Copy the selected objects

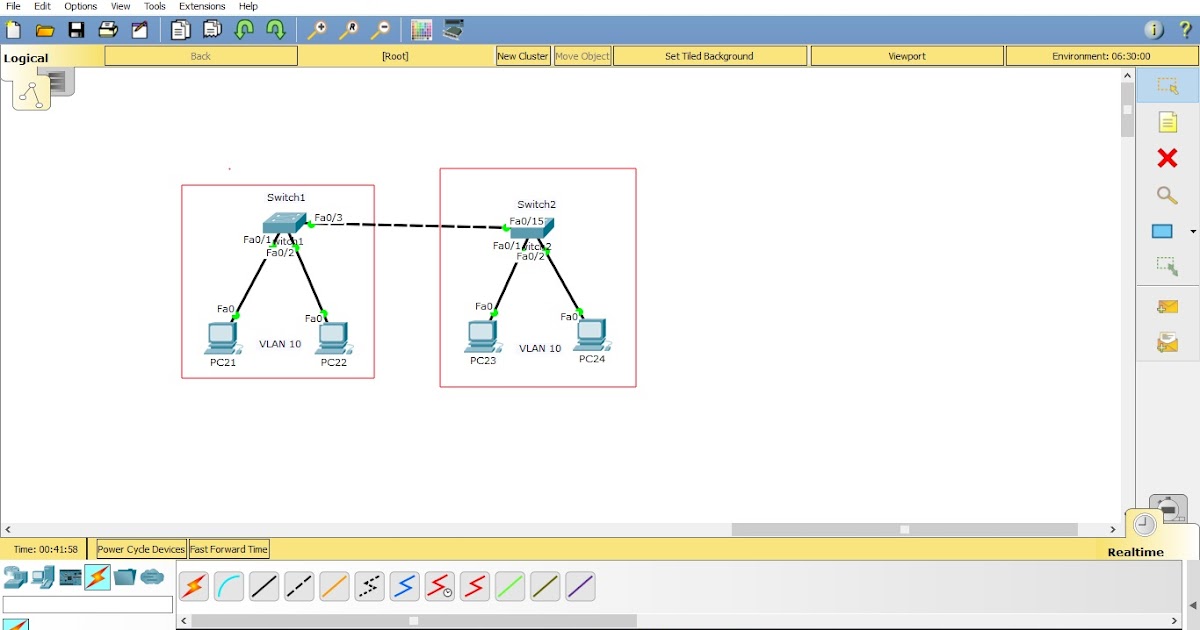pyautogui.click(x=180, y=30)
